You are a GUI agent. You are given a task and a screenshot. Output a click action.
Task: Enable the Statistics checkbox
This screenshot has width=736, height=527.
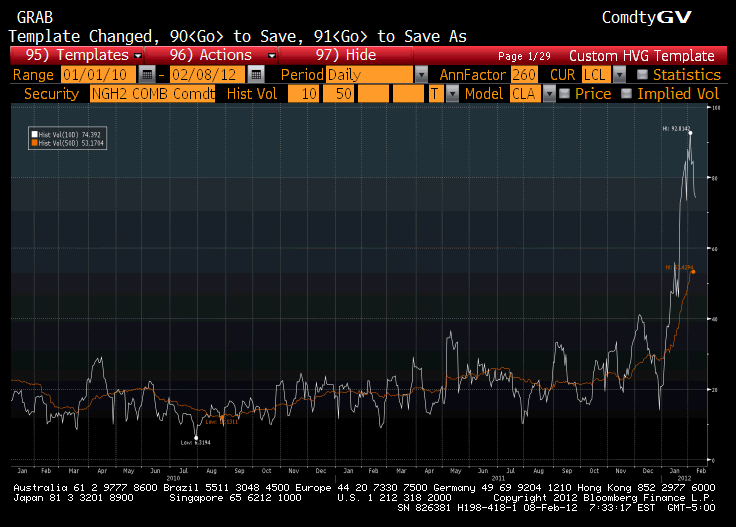tap(642, 75)
